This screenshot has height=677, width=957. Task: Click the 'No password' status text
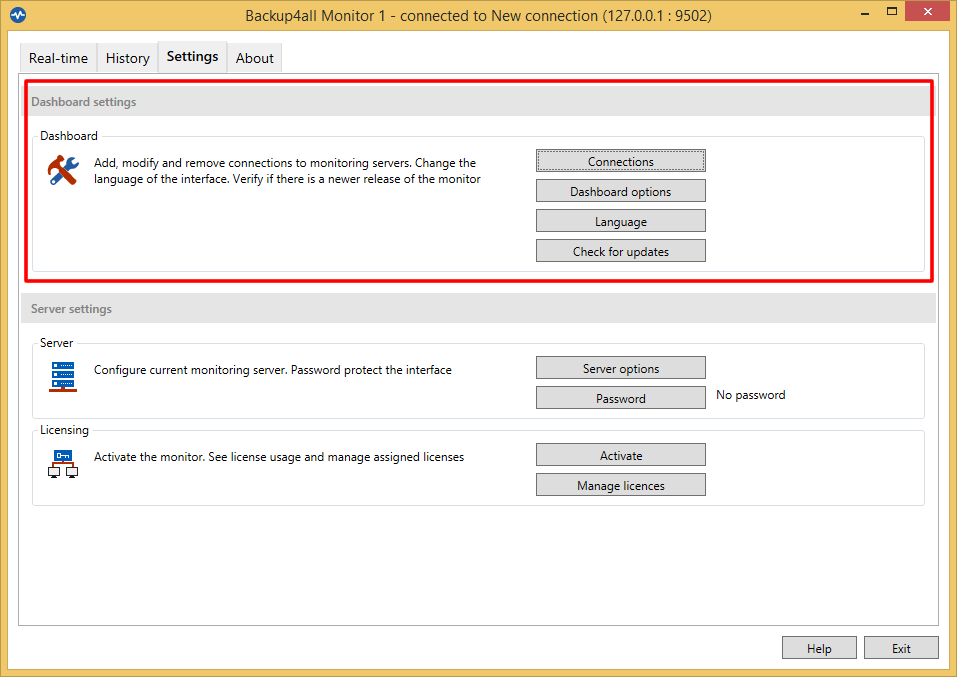click(751, 395)
